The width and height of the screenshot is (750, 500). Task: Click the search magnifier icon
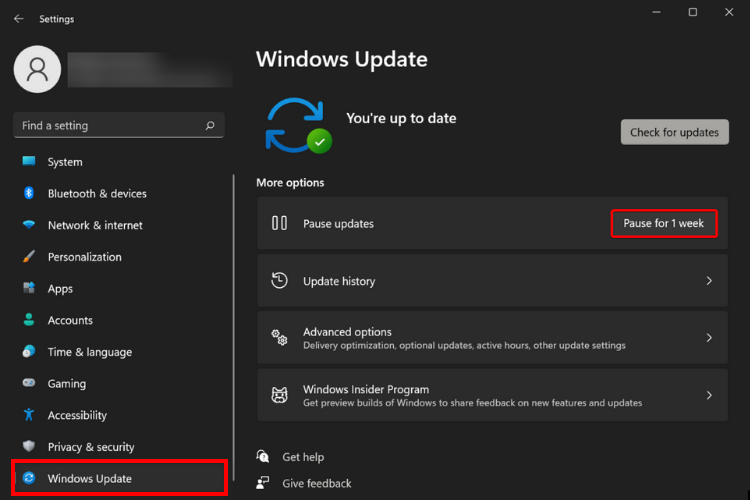[210, 125]
